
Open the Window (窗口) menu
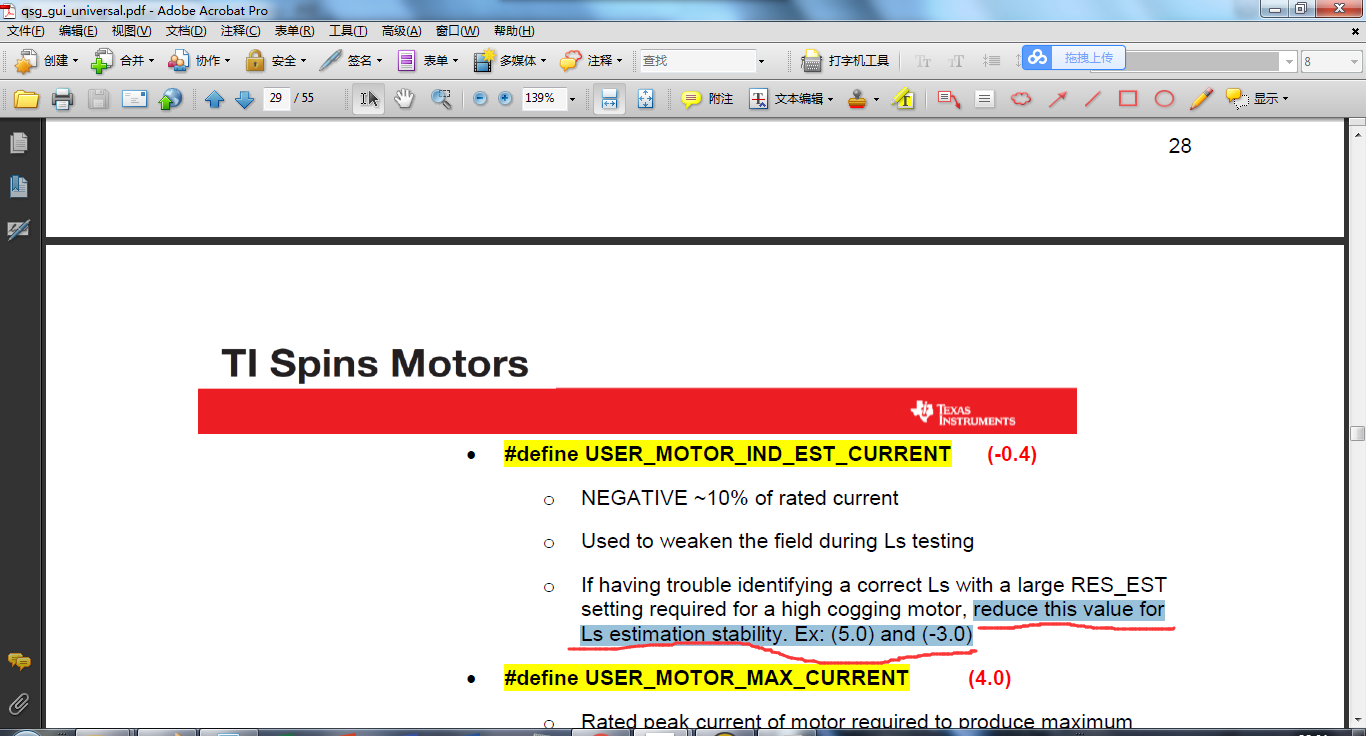pyautogui.click(x=457, y=31)
